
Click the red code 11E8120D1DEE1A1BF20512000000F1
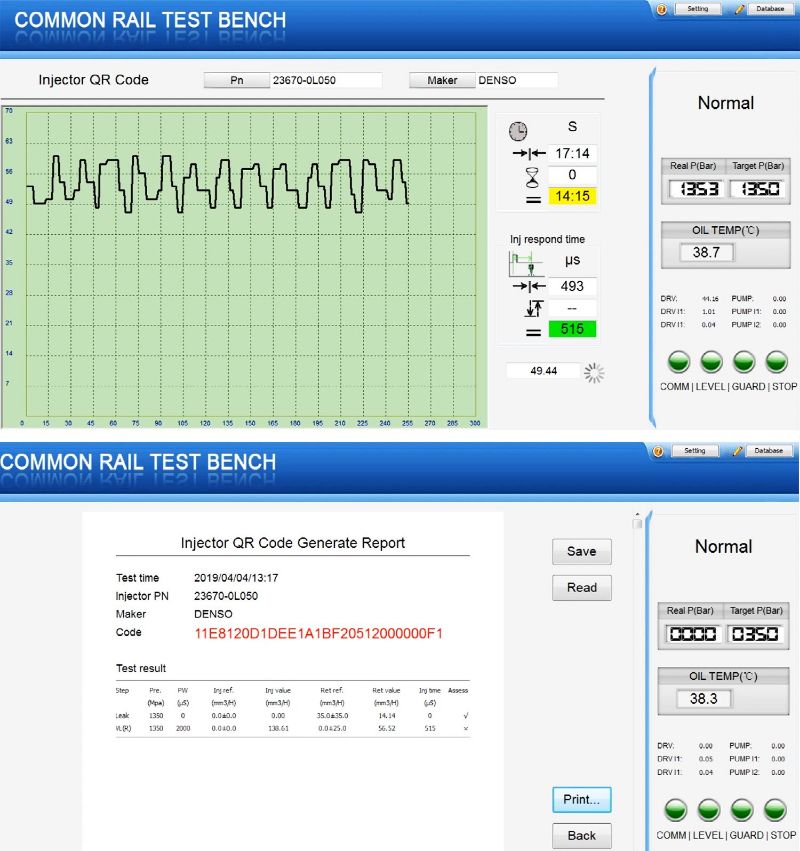tap(319, 633)
